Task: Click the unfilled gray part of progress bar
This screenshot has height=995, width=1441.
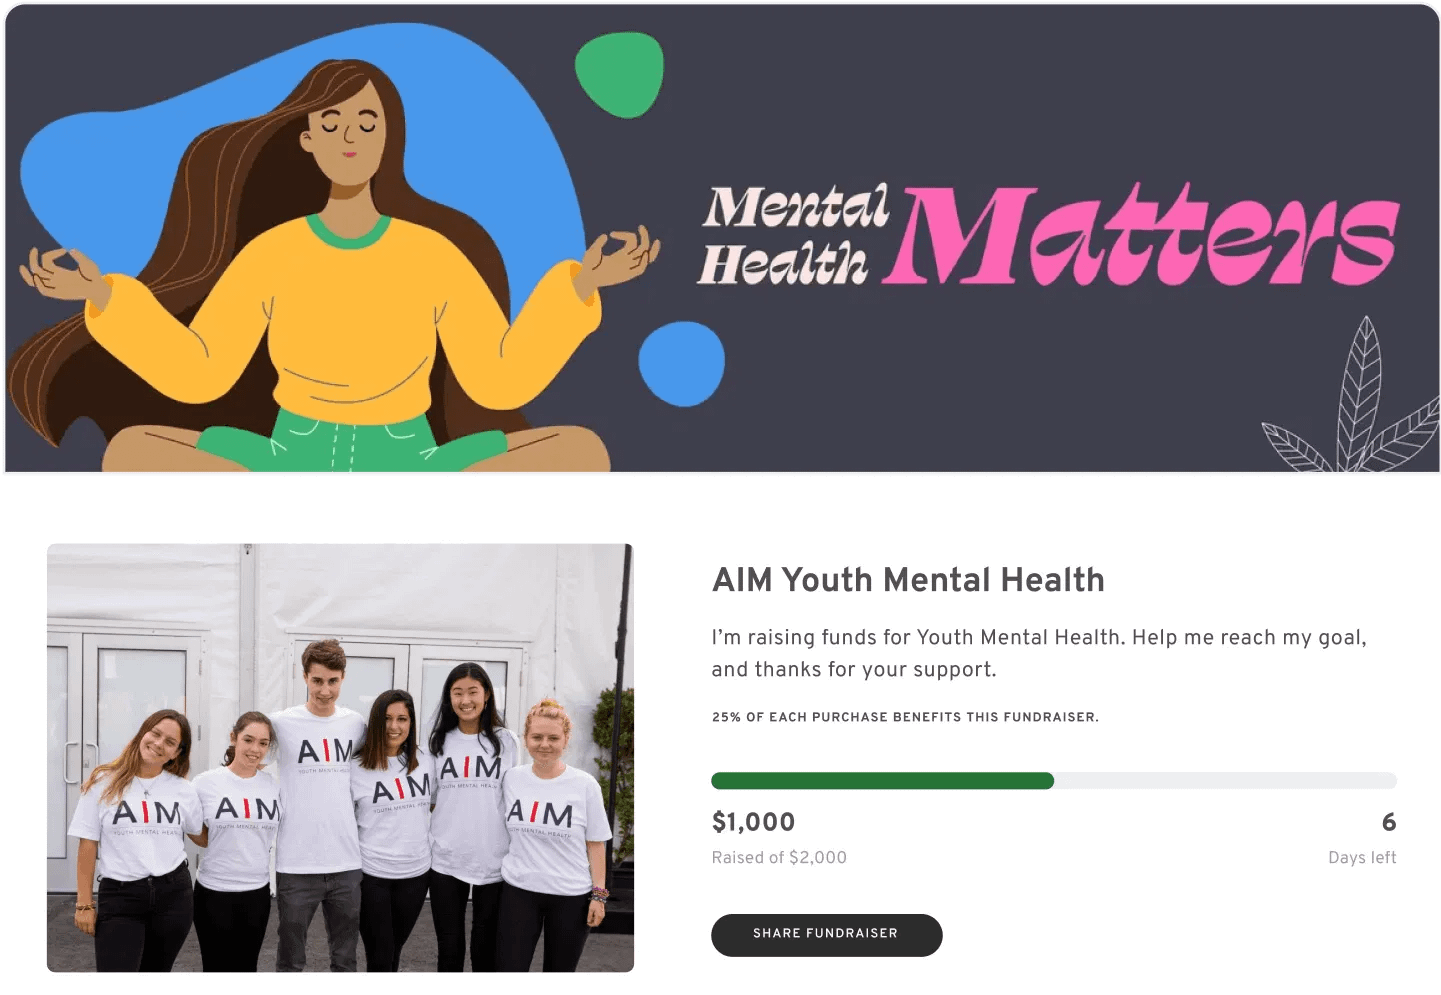Action: point(1225,781)
